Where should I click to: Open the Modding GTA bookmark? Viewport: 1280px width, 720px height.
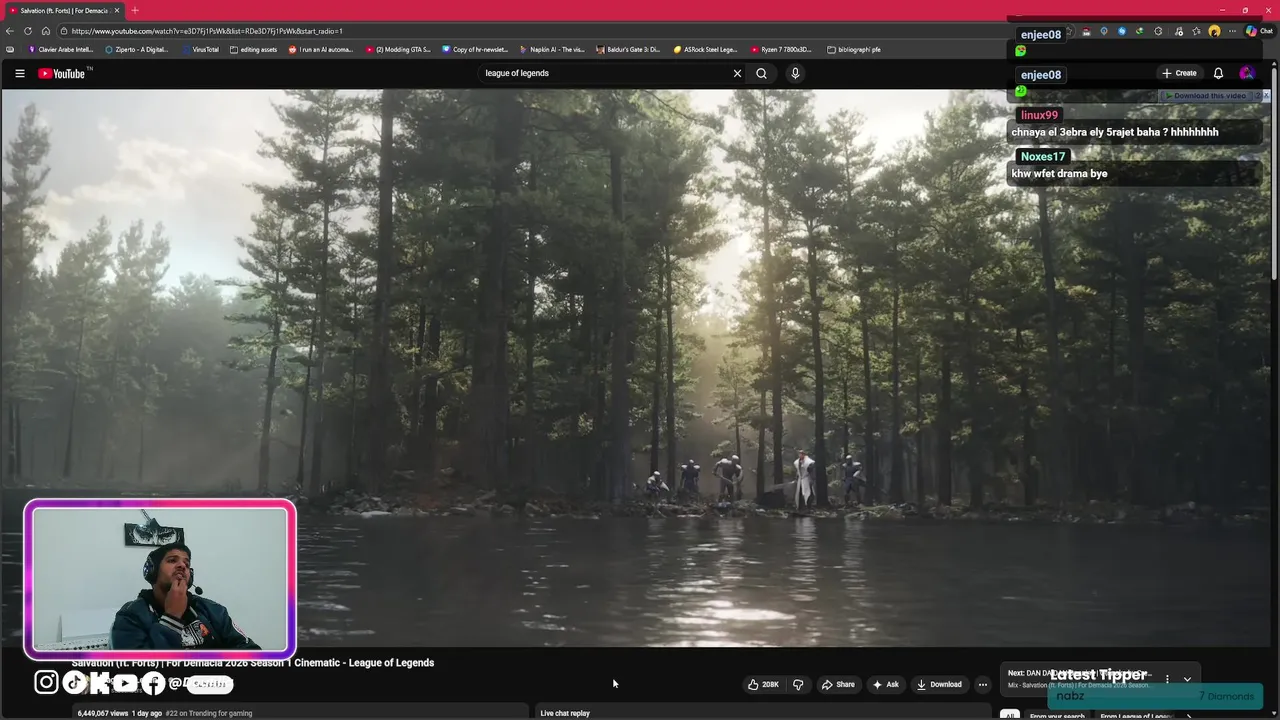tap(398, 49)
